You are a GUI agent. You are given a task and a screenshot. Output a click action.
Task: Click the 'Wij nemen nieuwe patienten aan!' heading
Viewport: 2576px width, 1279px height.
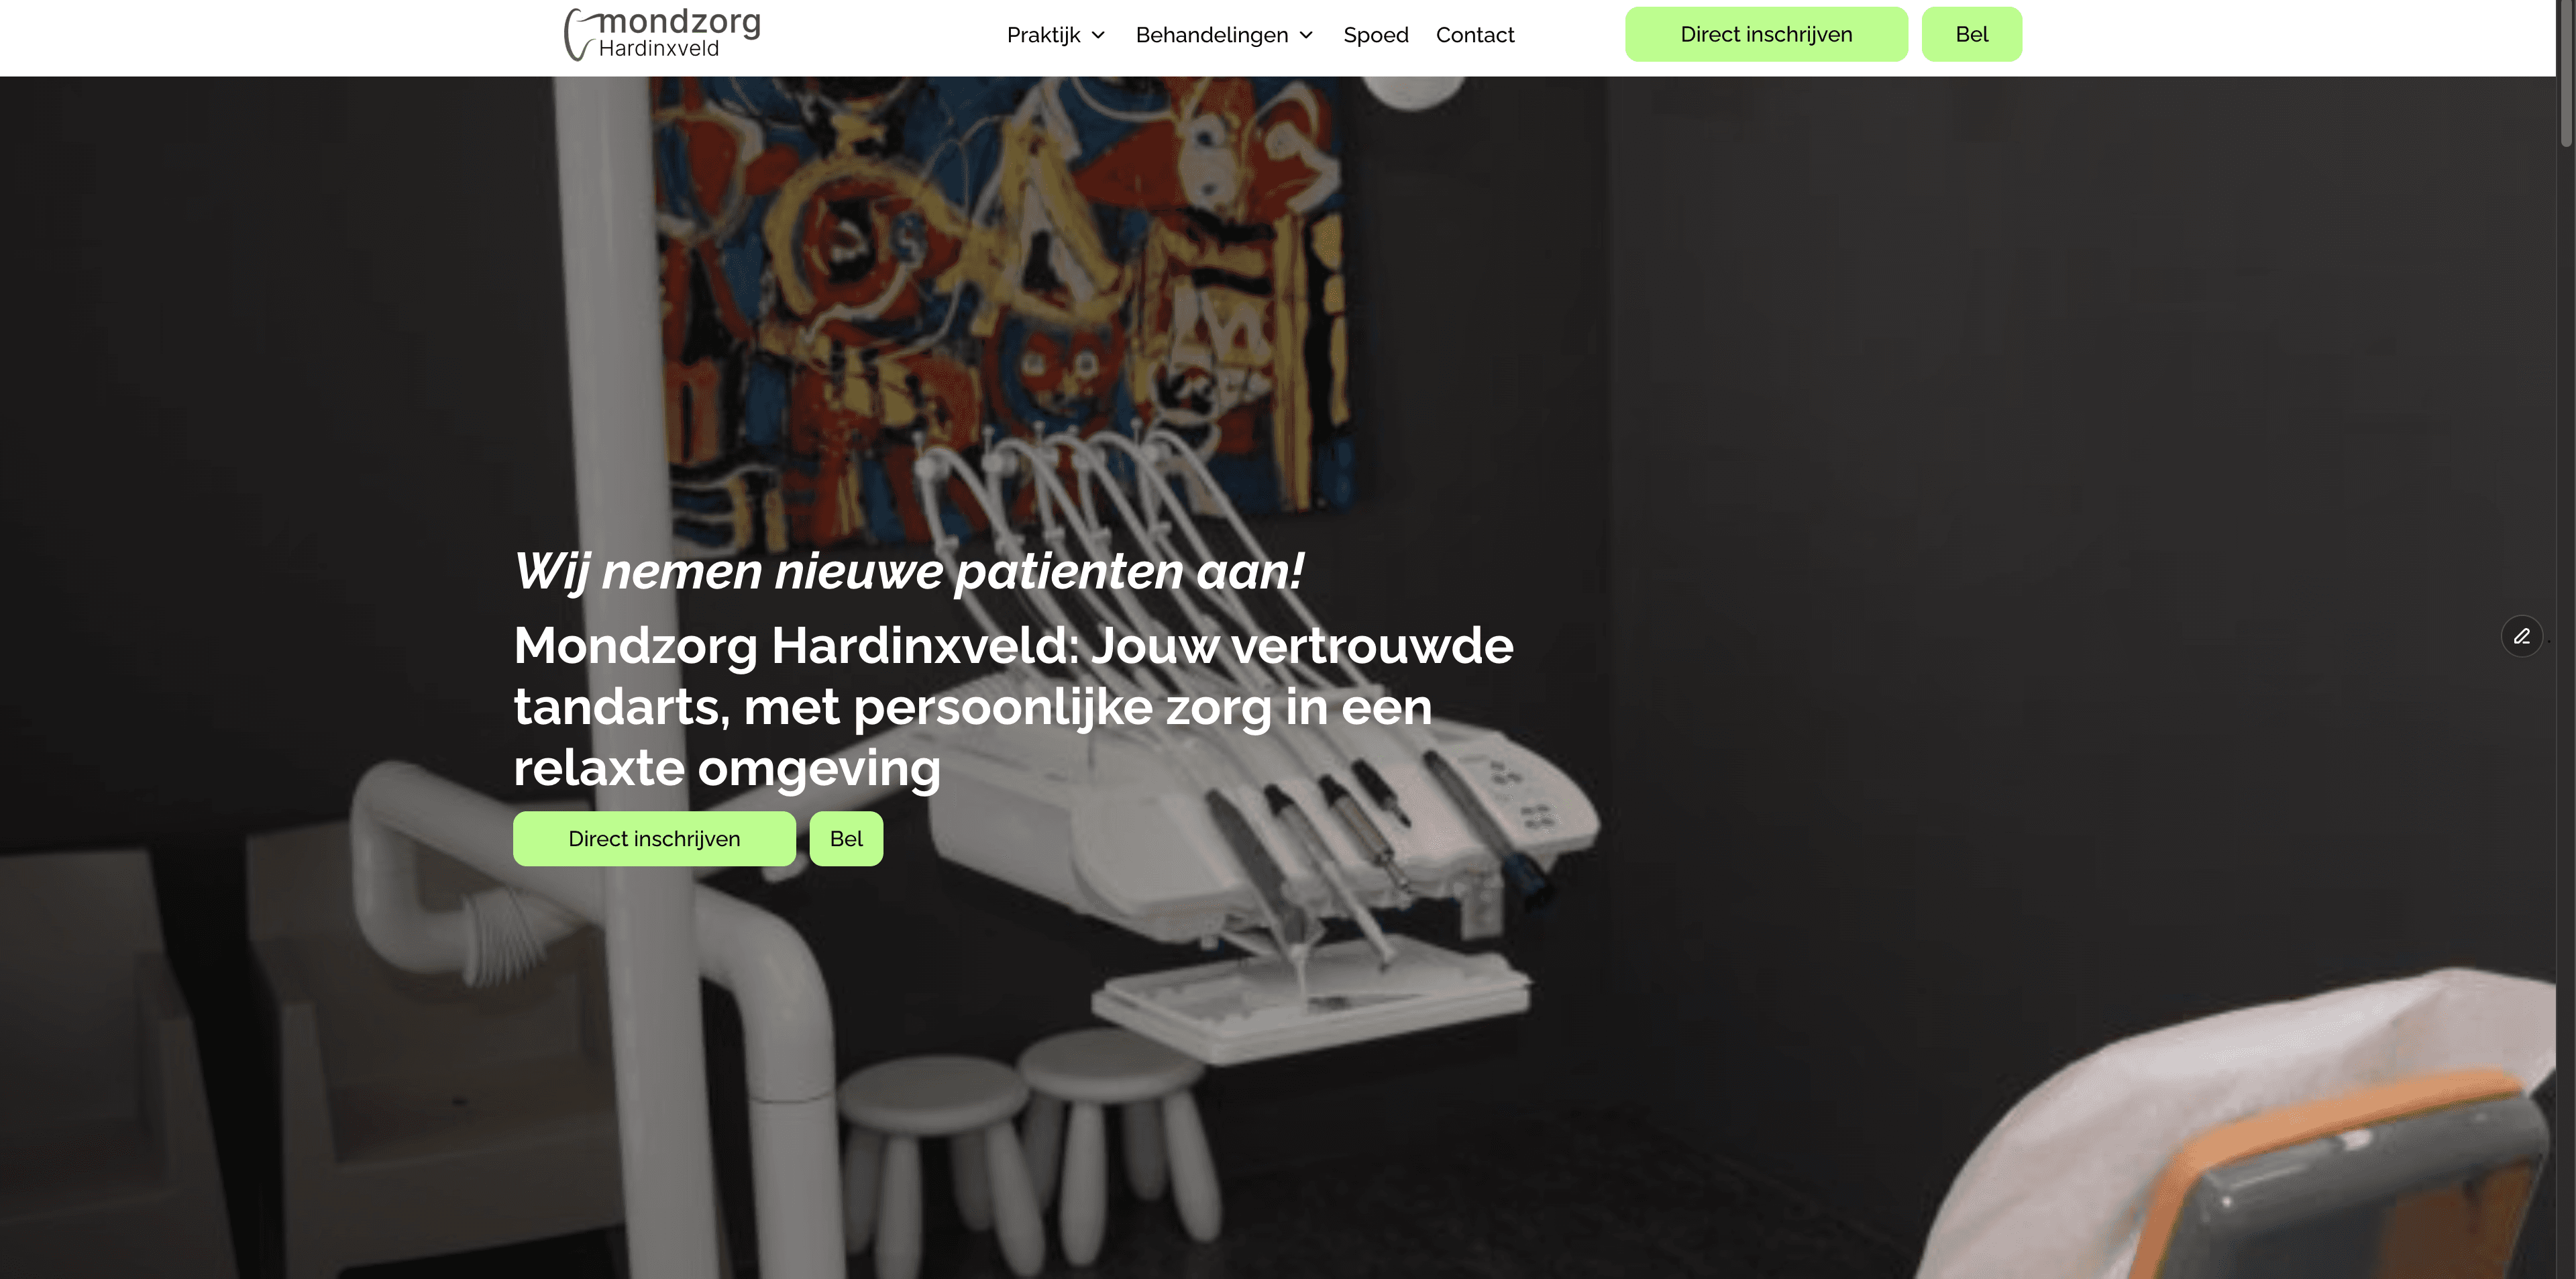pos(908,571)
